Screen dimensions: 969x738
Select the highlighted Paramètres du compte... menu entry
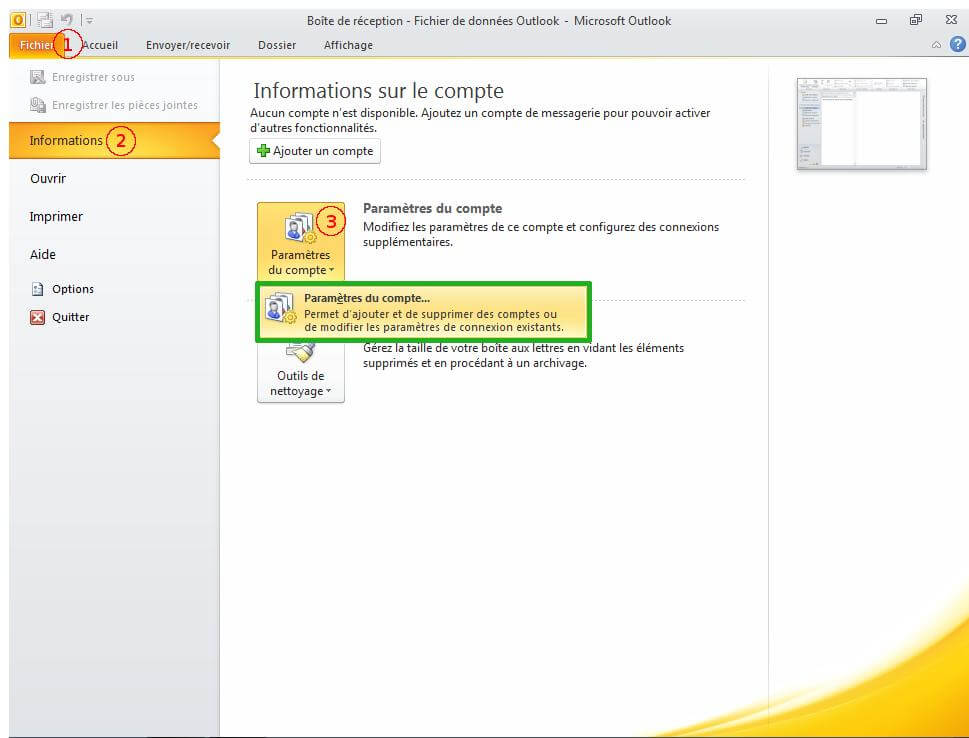pos(423,312)
